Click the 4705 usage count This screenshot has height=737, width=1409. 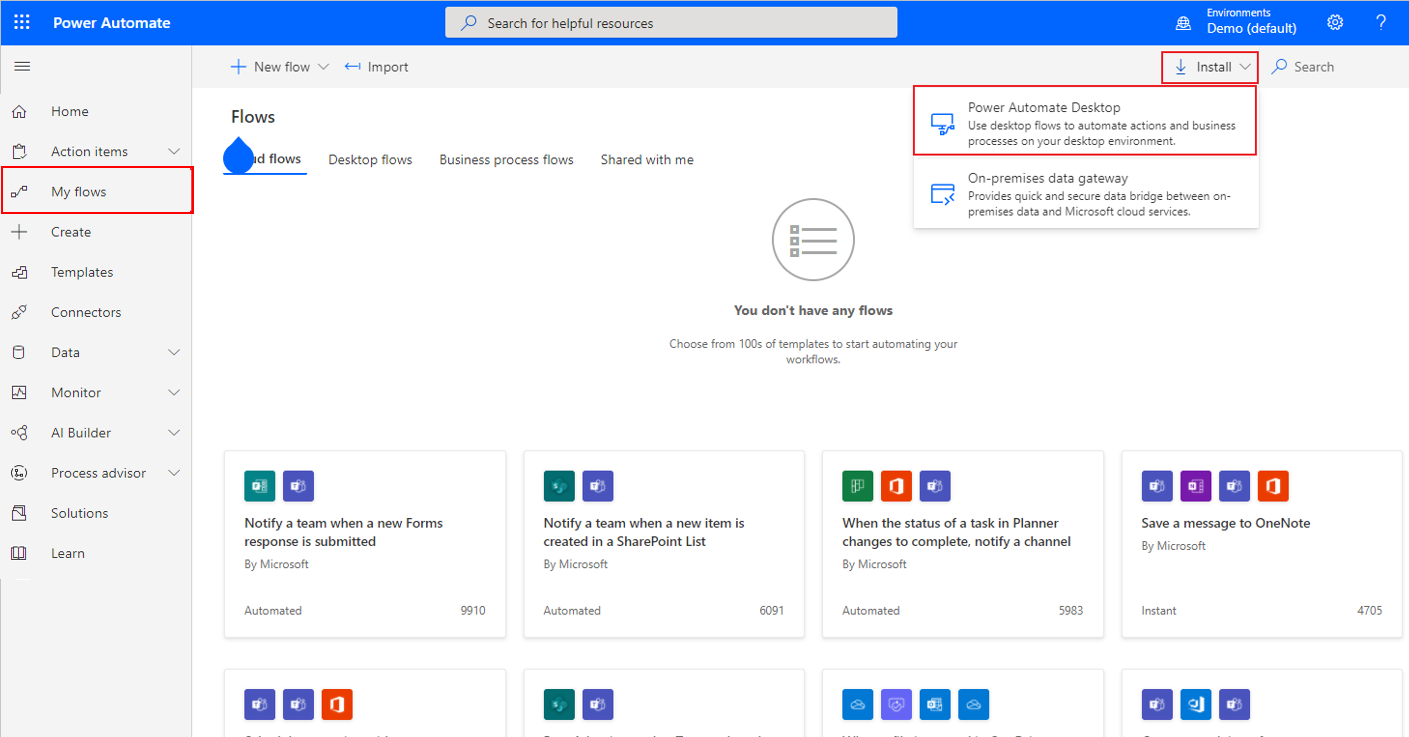coord(1370,610)
